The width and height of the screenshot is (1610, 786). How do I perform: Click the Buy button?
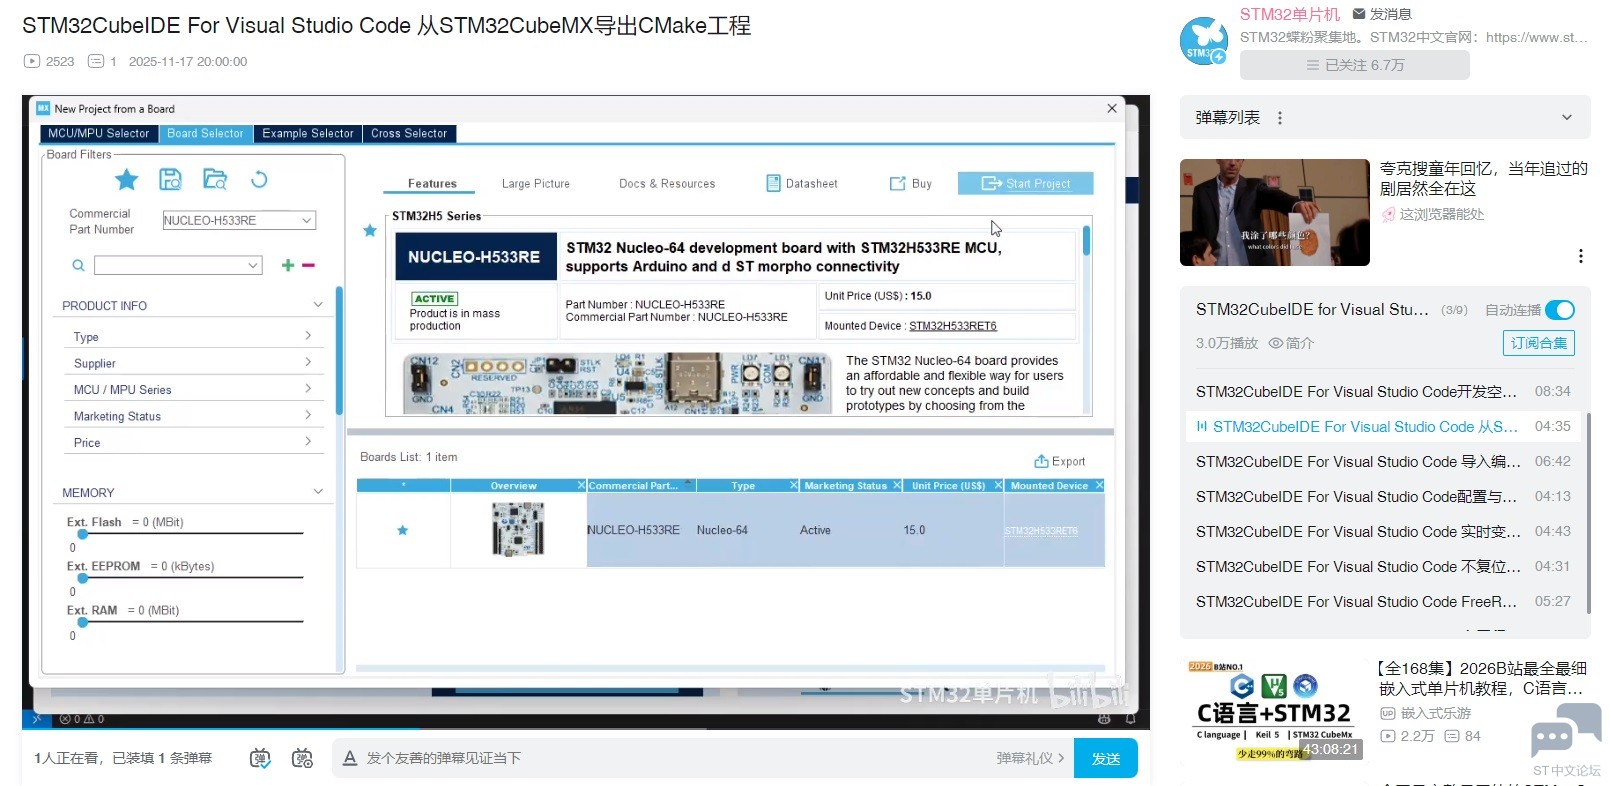pyautogui.click(x=911, y=184)
